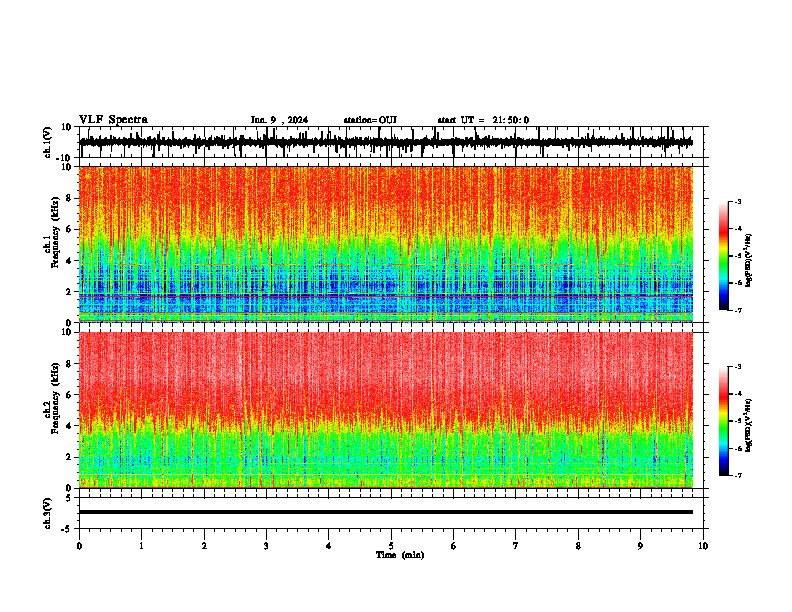
Task: Click time axis tick label 9
Action: tap(640, 546)
